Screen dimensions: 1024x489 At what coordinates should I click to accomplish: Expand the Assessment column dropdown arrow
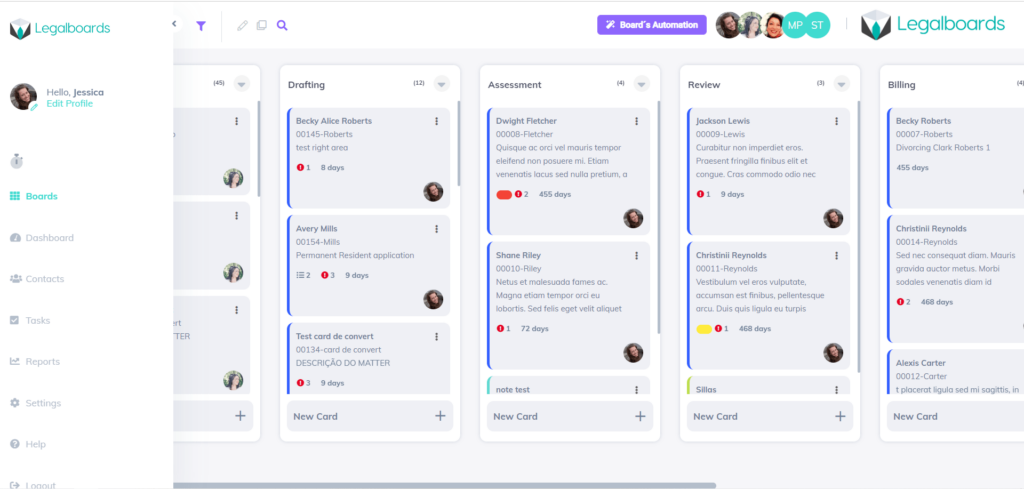coord(641,84)
